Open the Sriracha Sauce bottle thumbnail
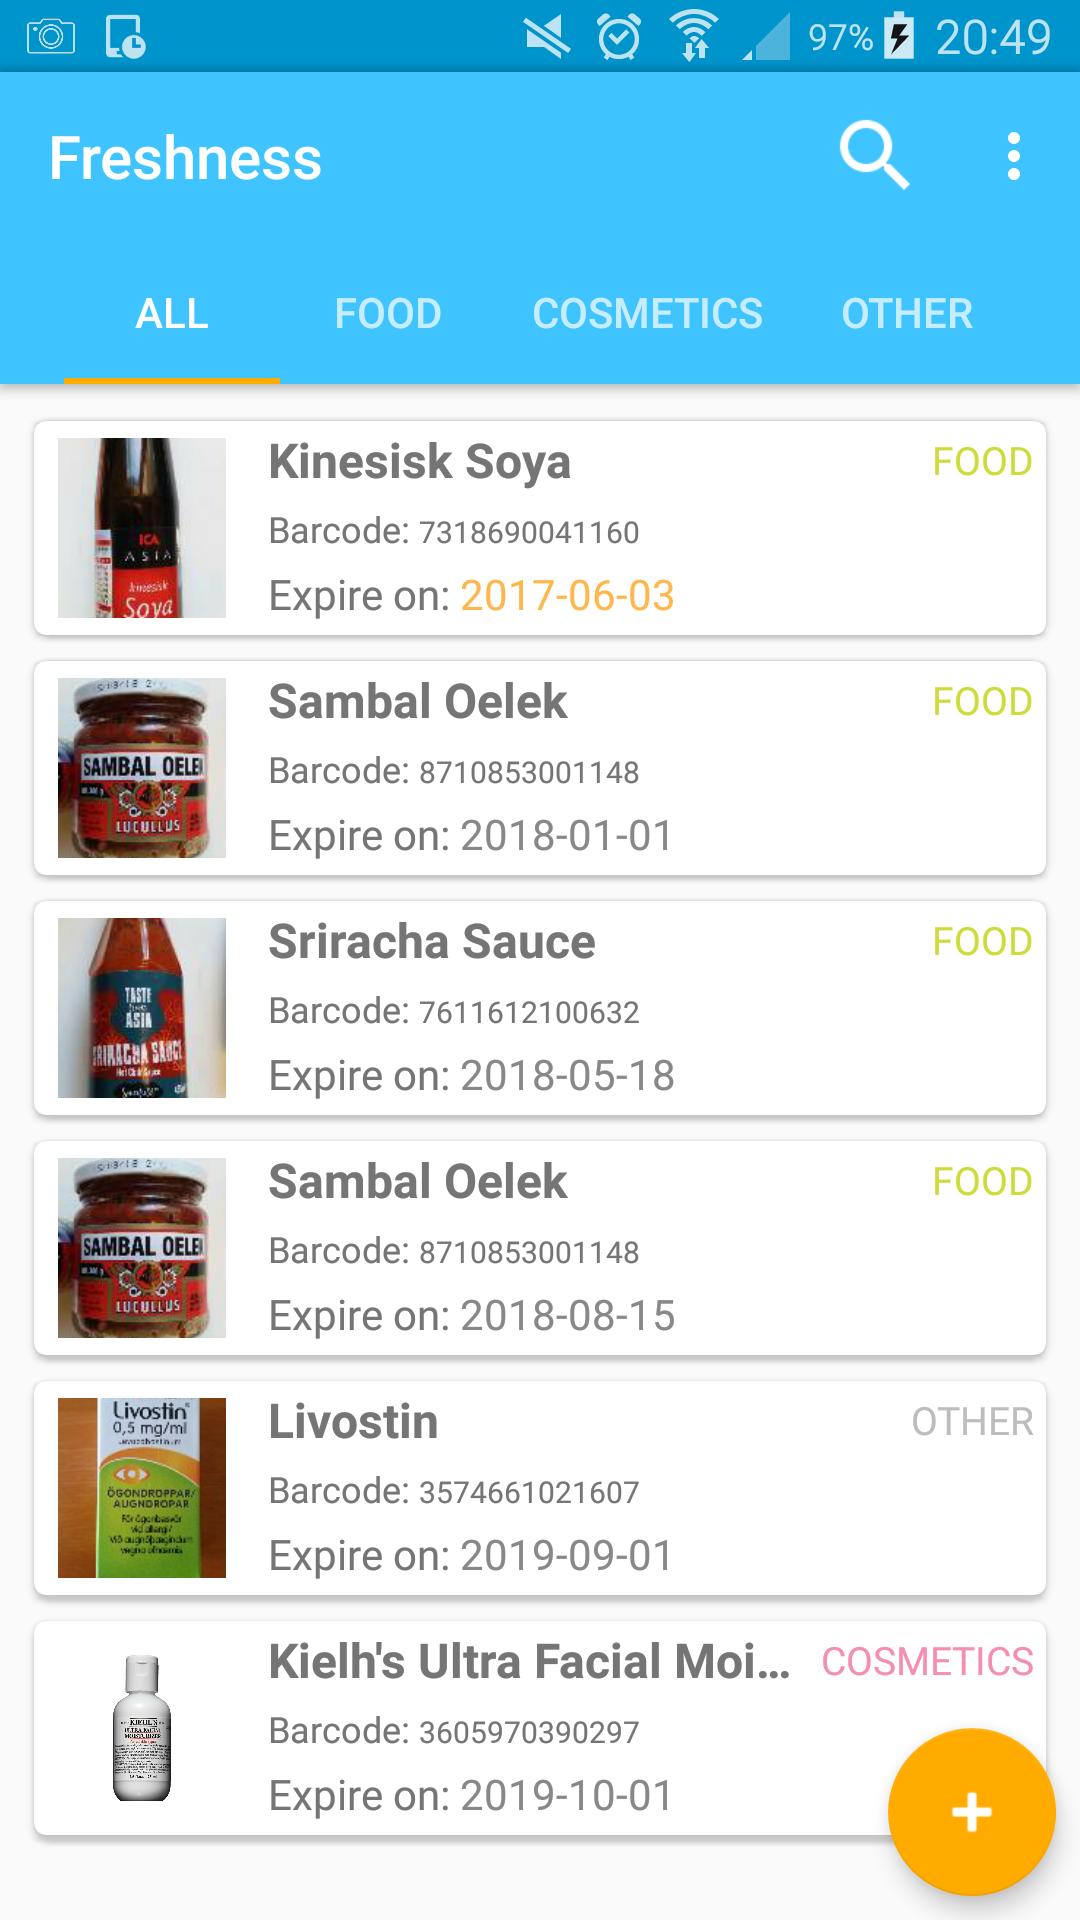Viewport: 1080px width, 1920px height. point(142,1008)
